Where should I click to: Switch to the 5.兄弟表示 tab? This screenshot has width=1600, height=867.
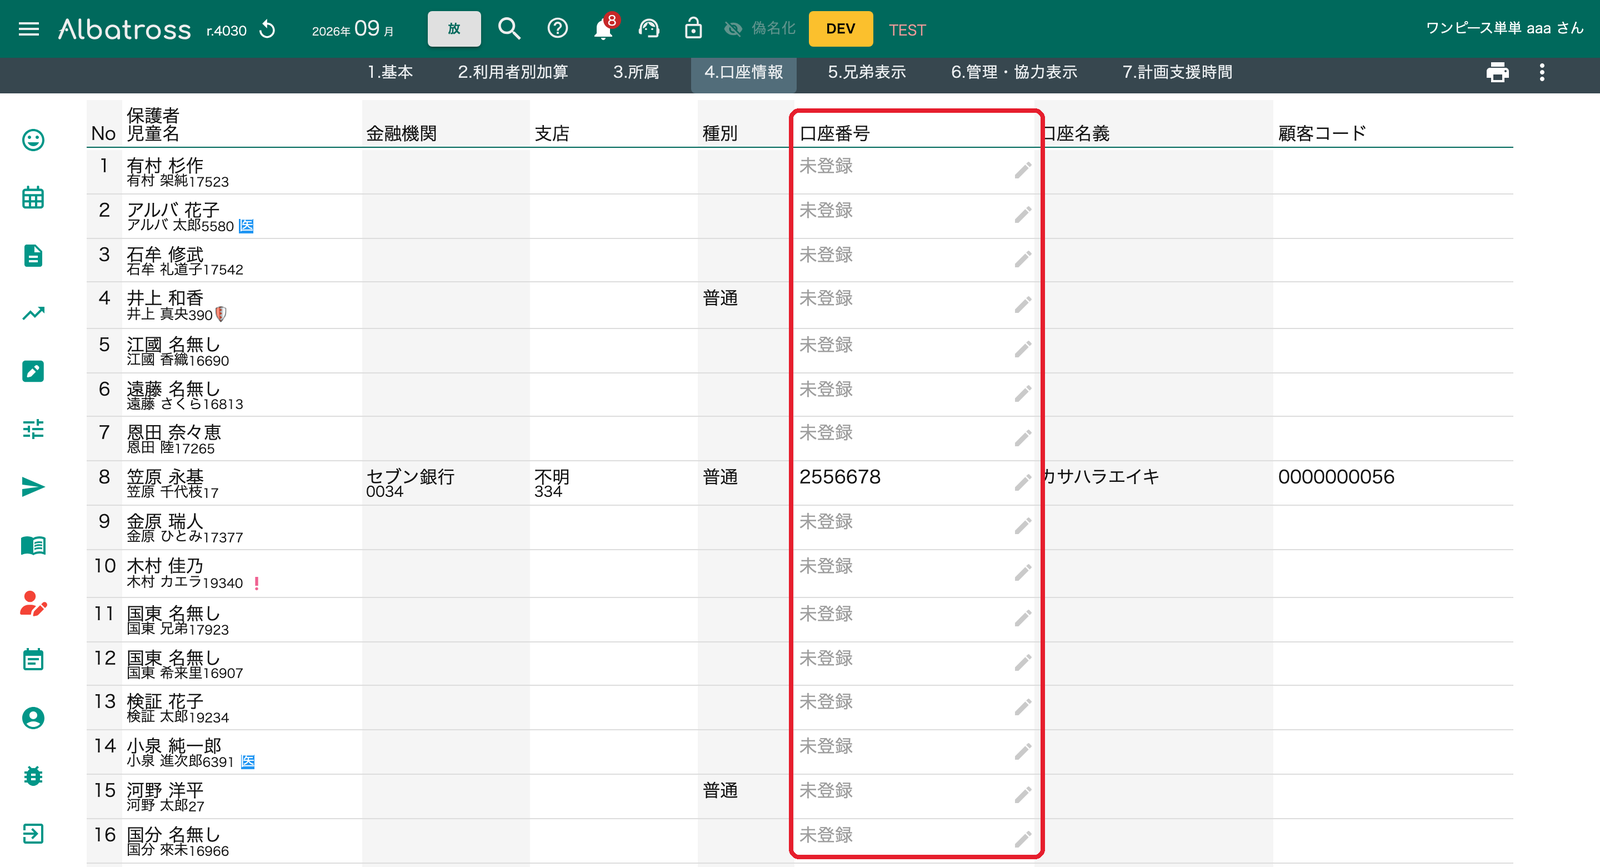(x=867, y=72)
